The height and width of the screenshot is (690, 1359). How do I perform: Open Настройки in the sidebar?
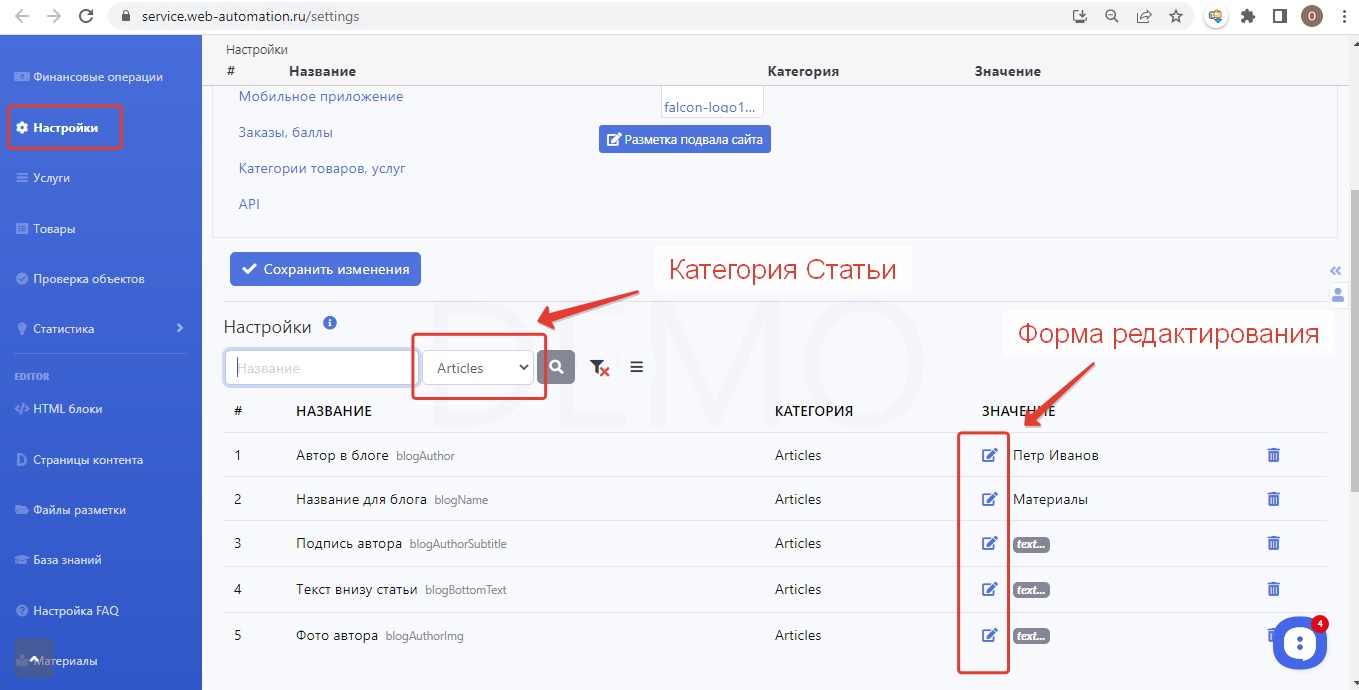click(65, 128)
